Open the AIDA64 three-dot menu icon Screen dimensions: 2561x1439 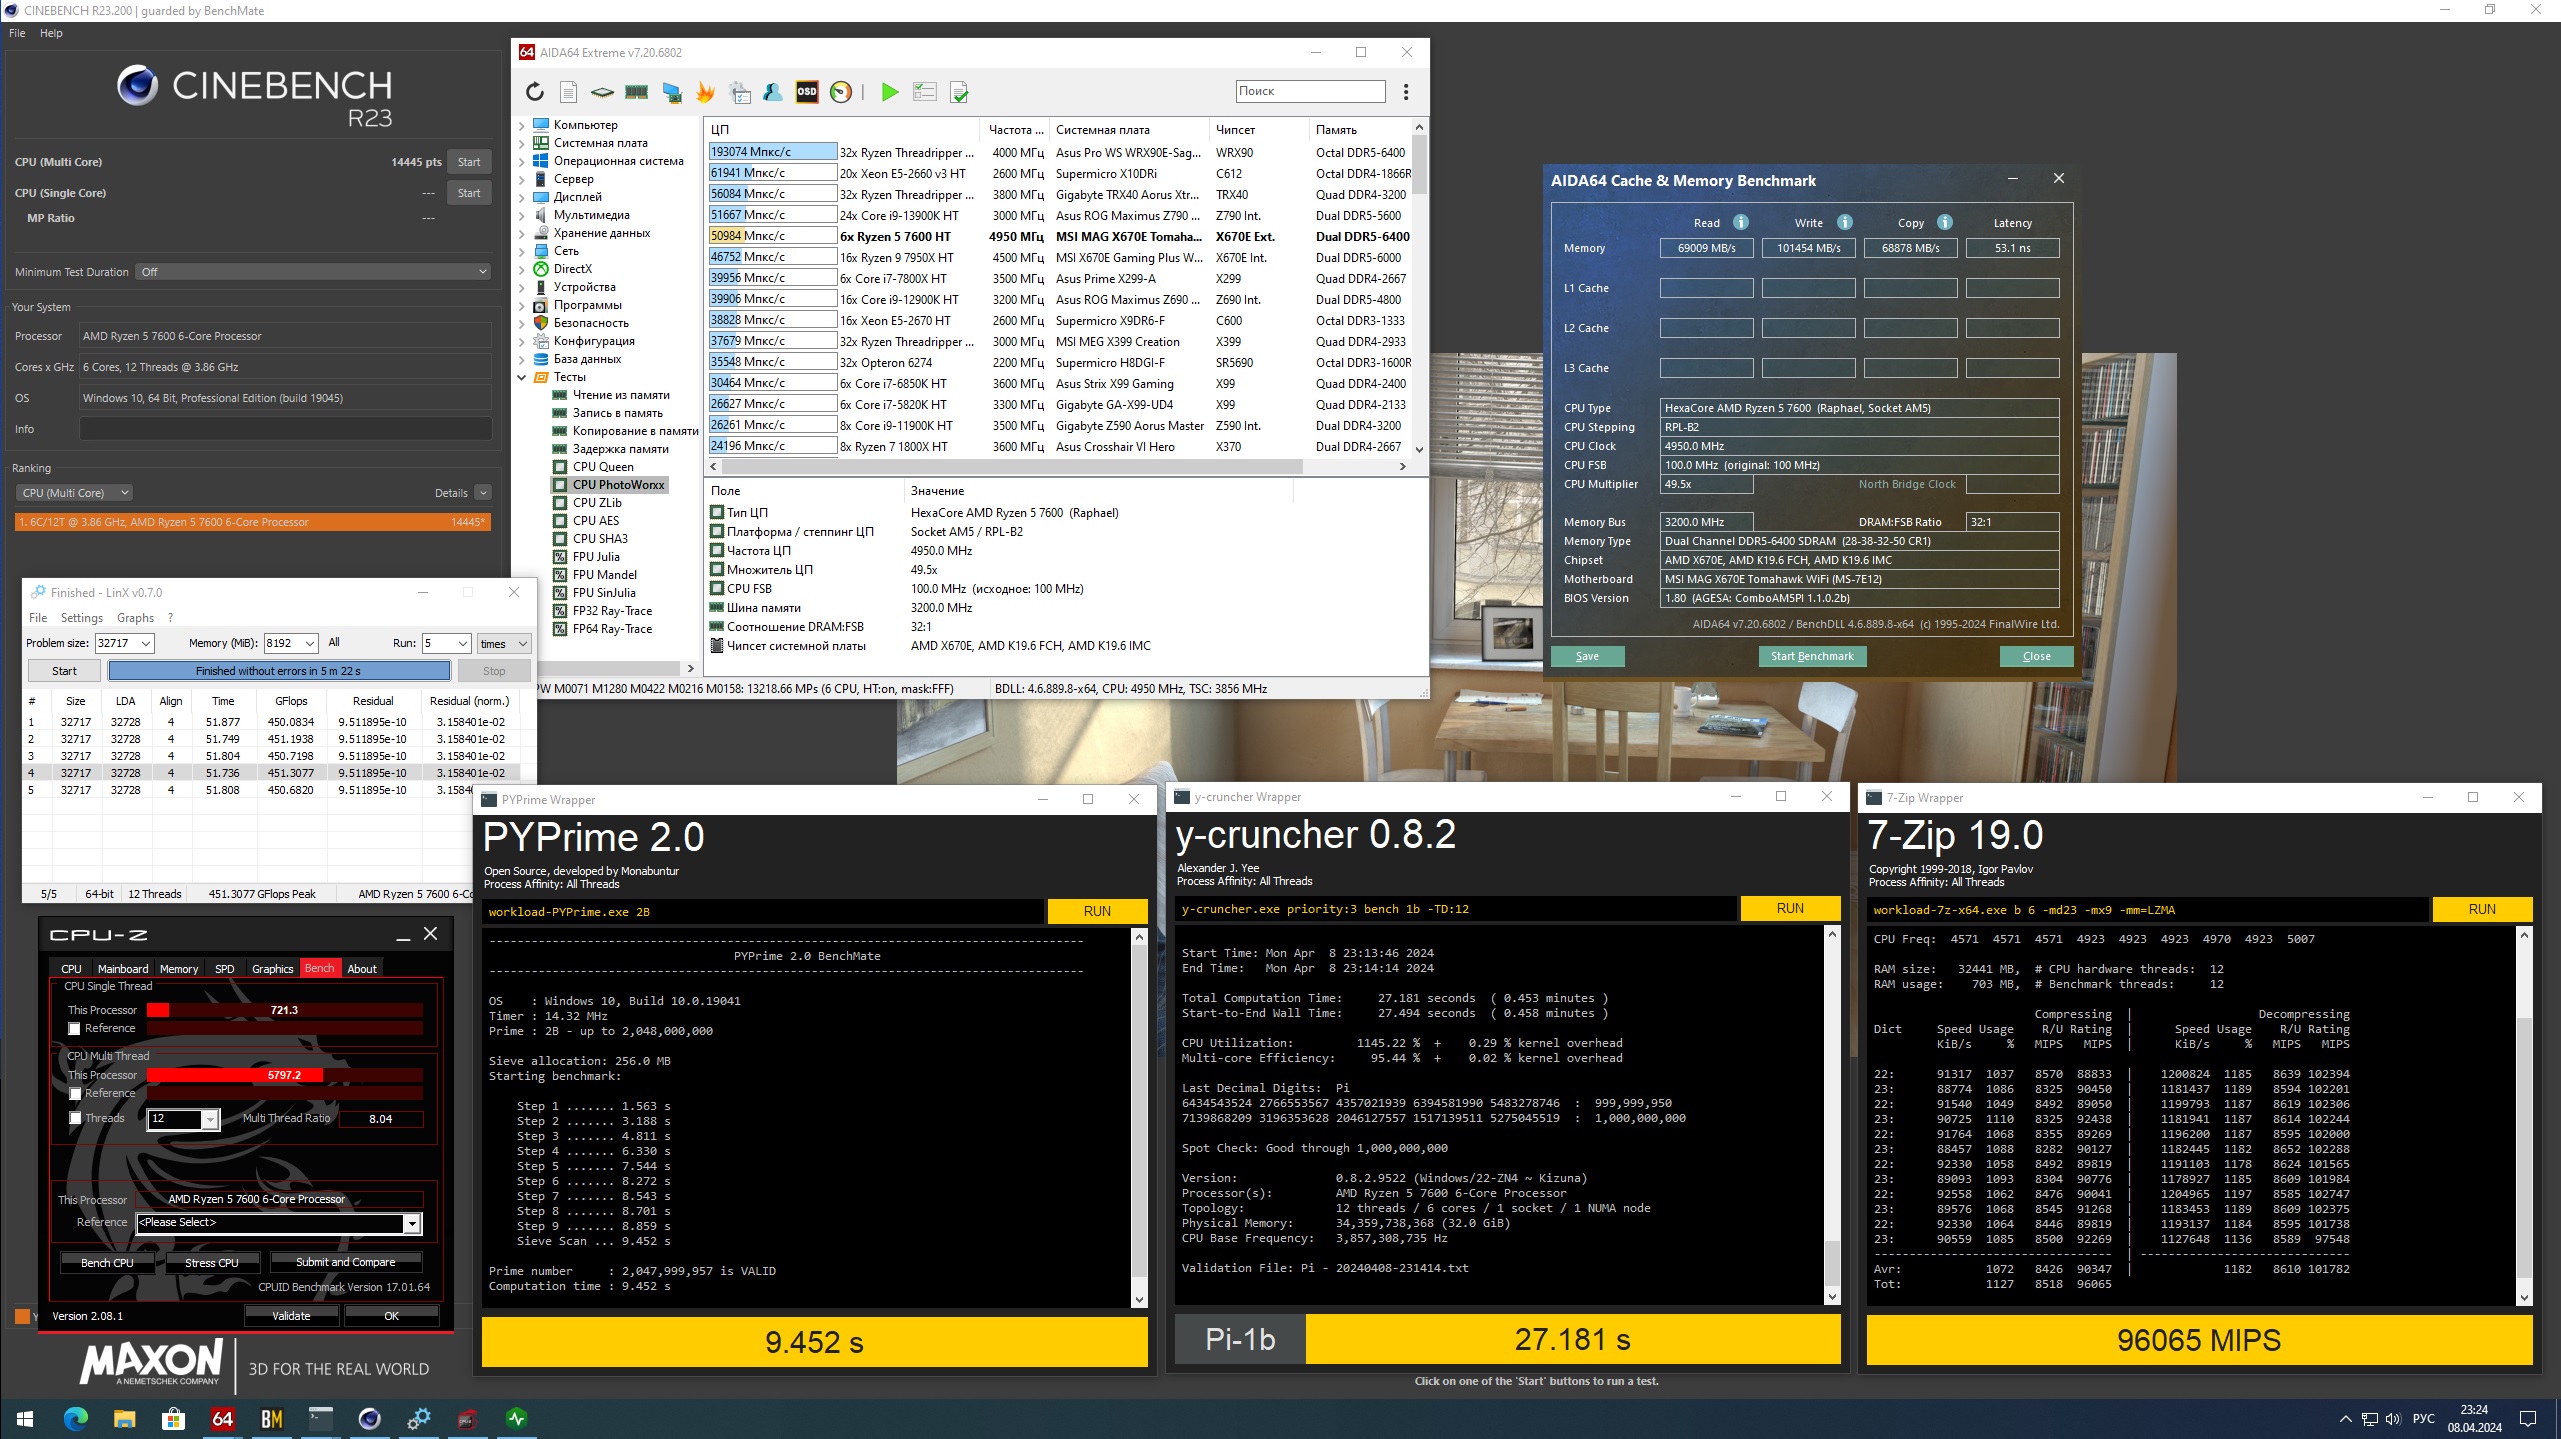[x=1406, y=92]
